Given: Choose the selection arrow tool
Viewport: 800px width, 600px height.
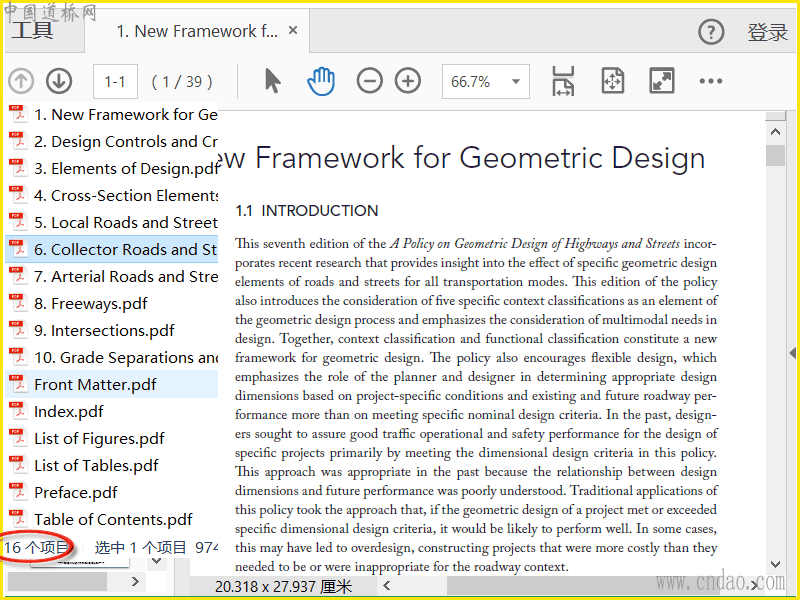Looking at the screenshot, I should tap(272, 82).
